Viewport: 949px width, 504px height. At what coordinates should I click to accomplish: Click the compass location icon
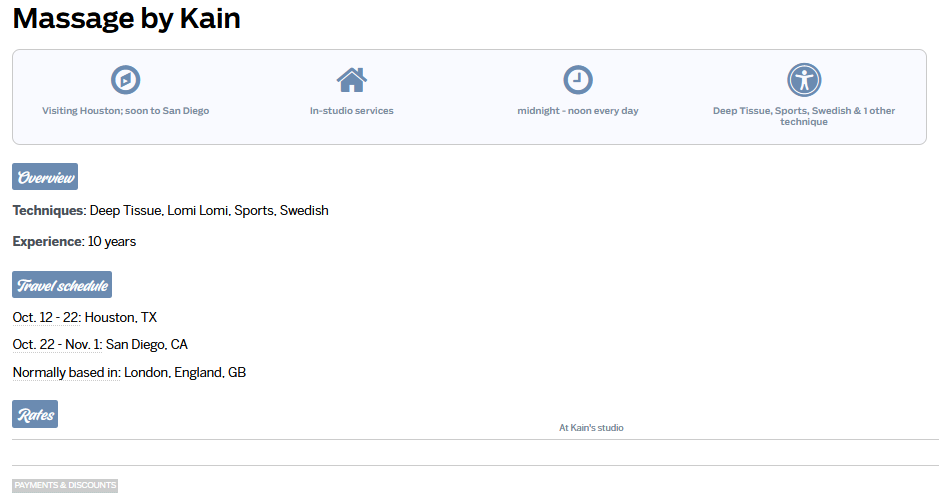tap(125, 79)
